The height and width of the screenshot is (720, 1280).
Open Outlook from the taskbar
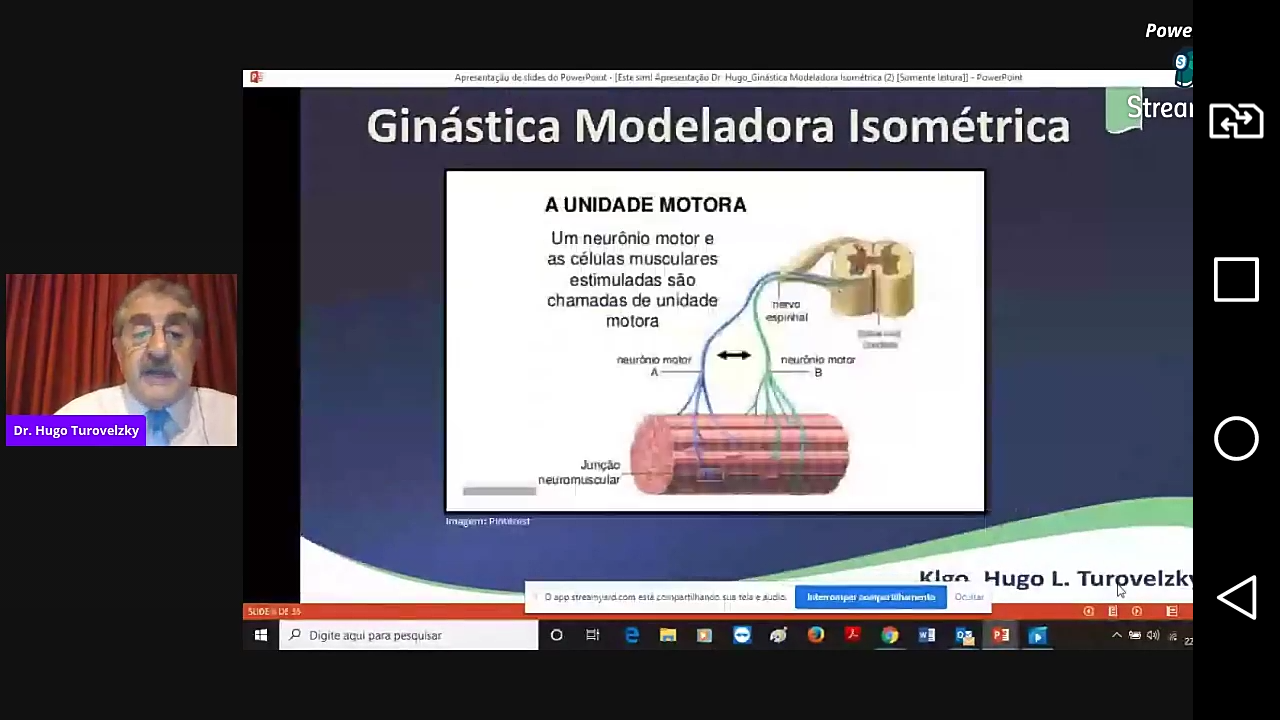click(964, 635)
